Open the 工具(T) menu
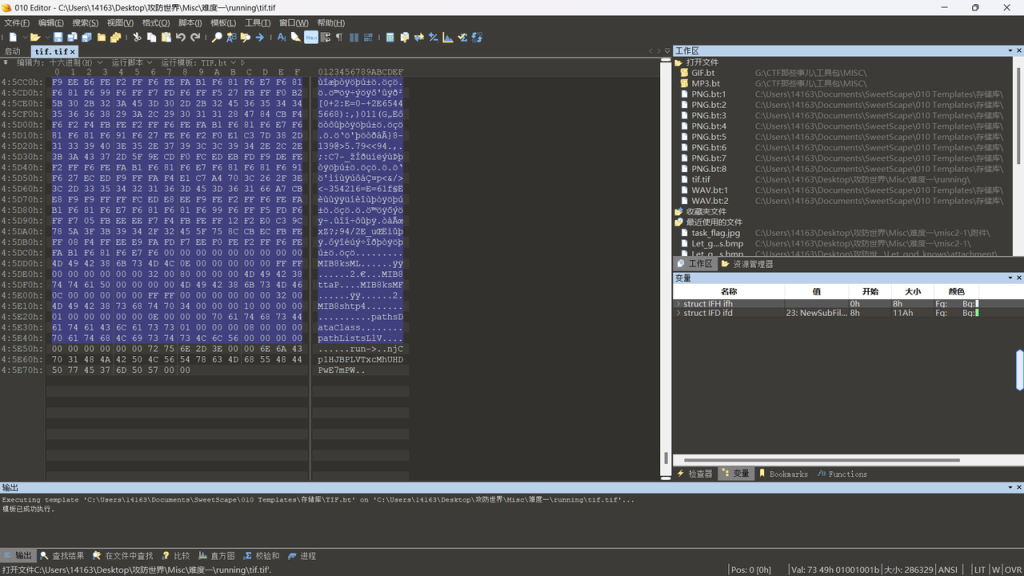Screen dimensions: 1024x576 click(257, 23)
